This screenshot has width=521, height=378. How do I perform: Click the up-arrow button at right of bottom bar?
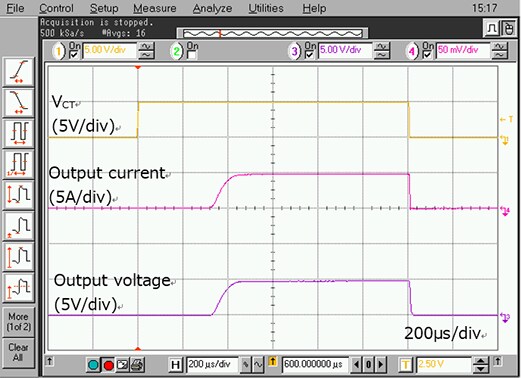[x=498, y=361]
